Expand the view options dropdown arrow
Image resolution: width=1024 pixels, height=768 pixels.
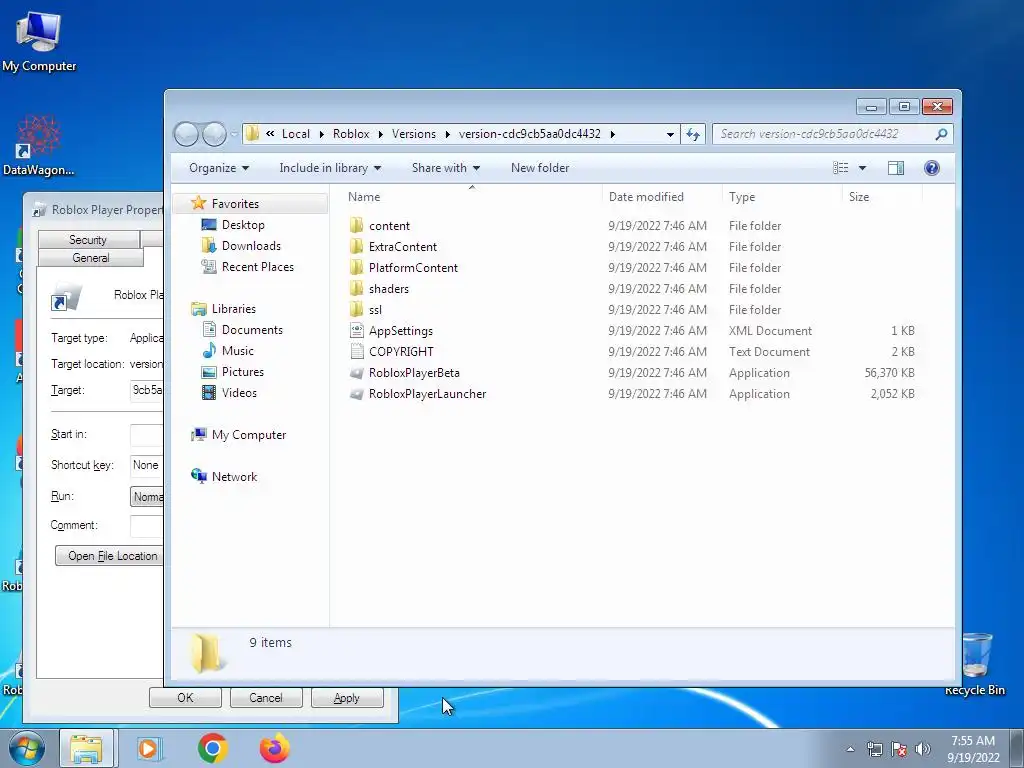pyautogui.click(x=862, y=168)
